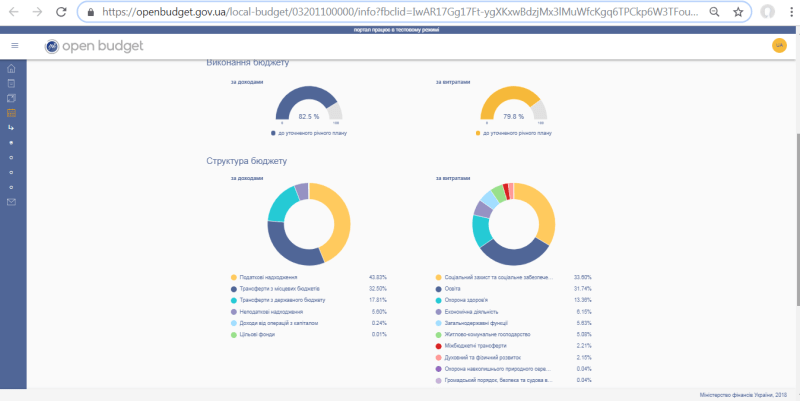Click the envelope icon in the sidebar
The width and height of the screenshot is (800, 401).
point(12,202)
